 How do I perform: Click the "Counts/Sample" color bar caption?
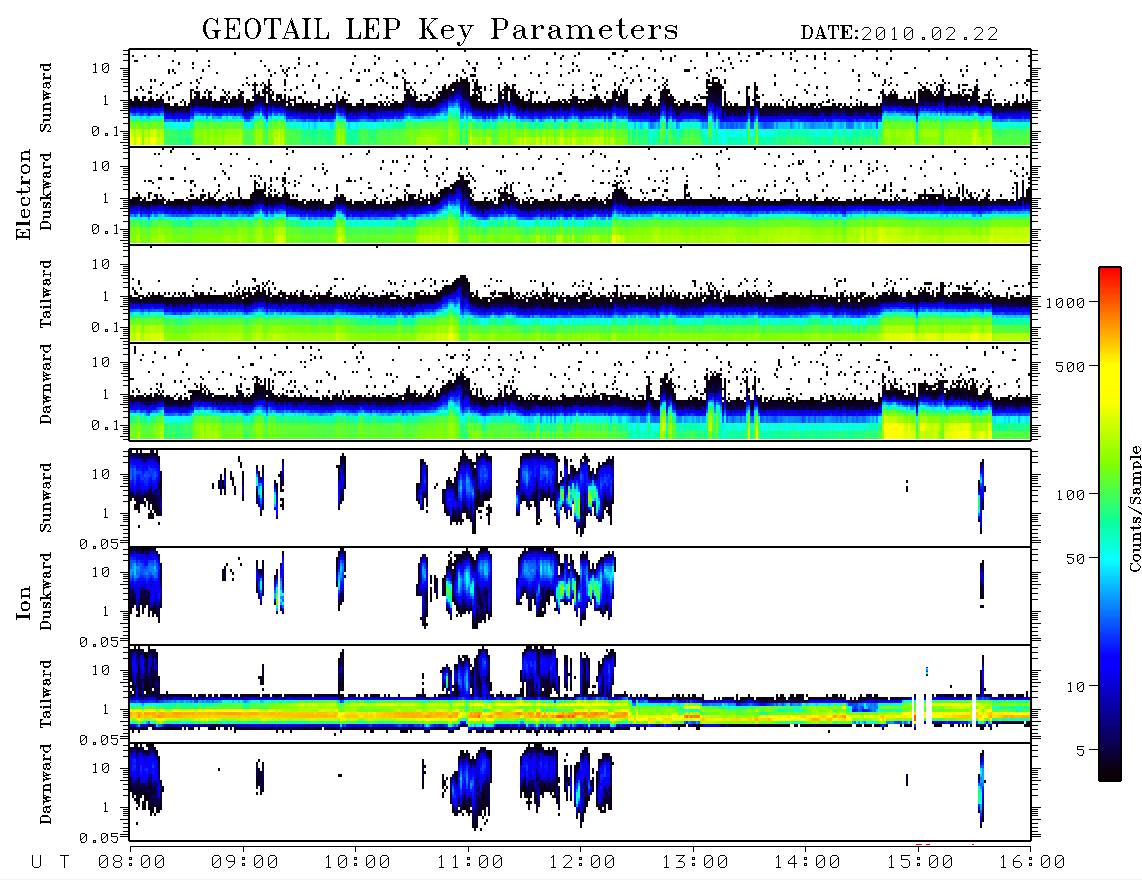pos(1134,508)
